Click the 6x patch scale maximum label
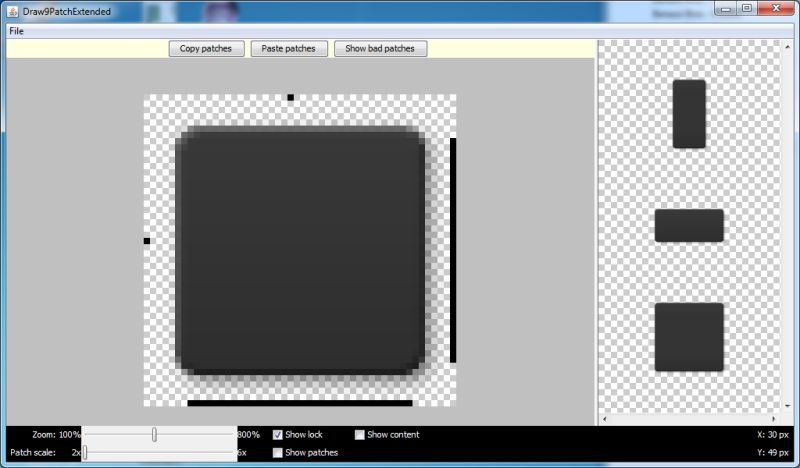This screenshot has height=468, width=800. coord(242,453)
